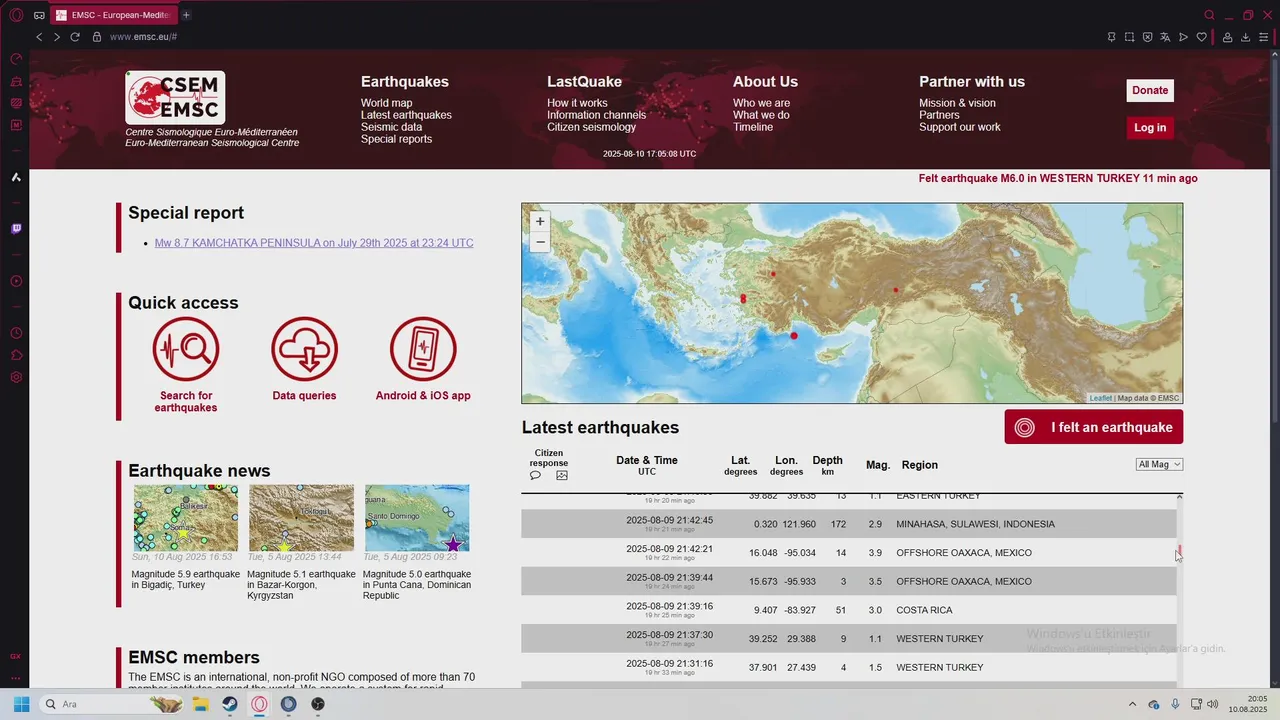Screen dimensions: 1280x720
Task: Open File Explorer from the taskbar
Action: (200, 704)
